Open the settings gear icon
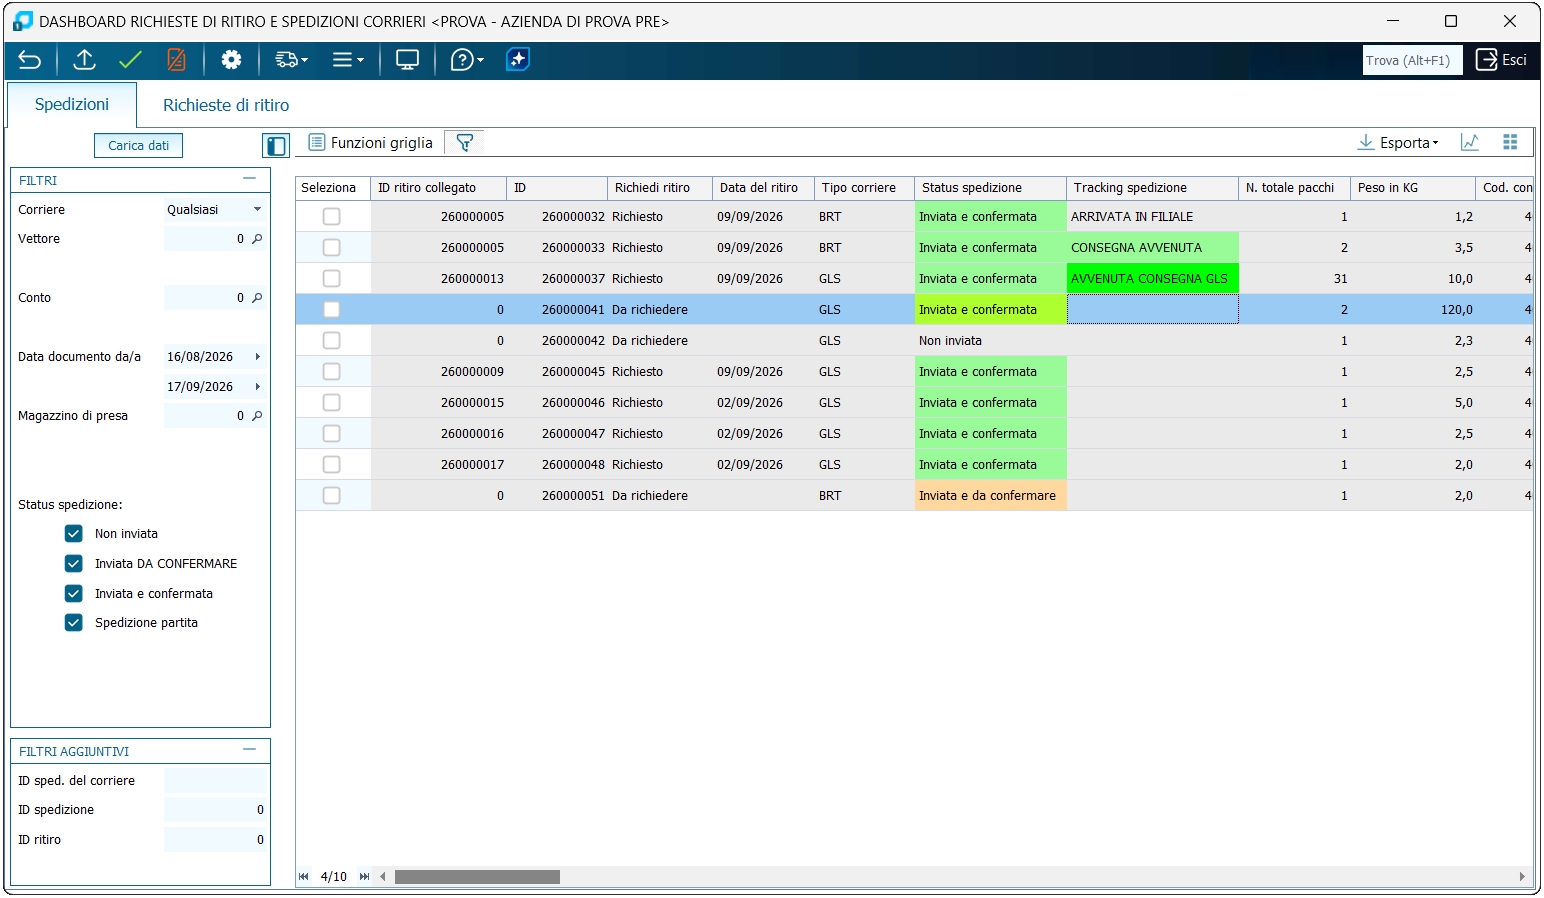 [x=231, y=60]
